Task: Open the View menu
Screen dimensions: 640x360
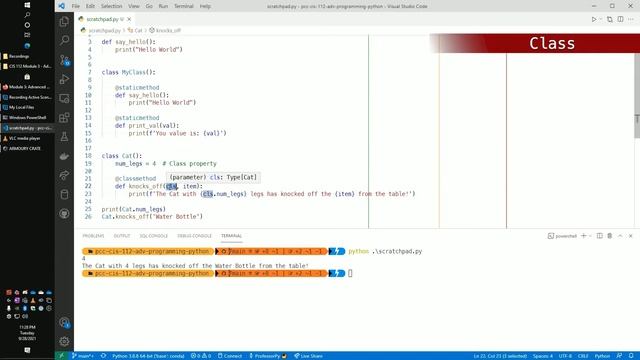Action: pyautogui.click(x=133, y=6)
